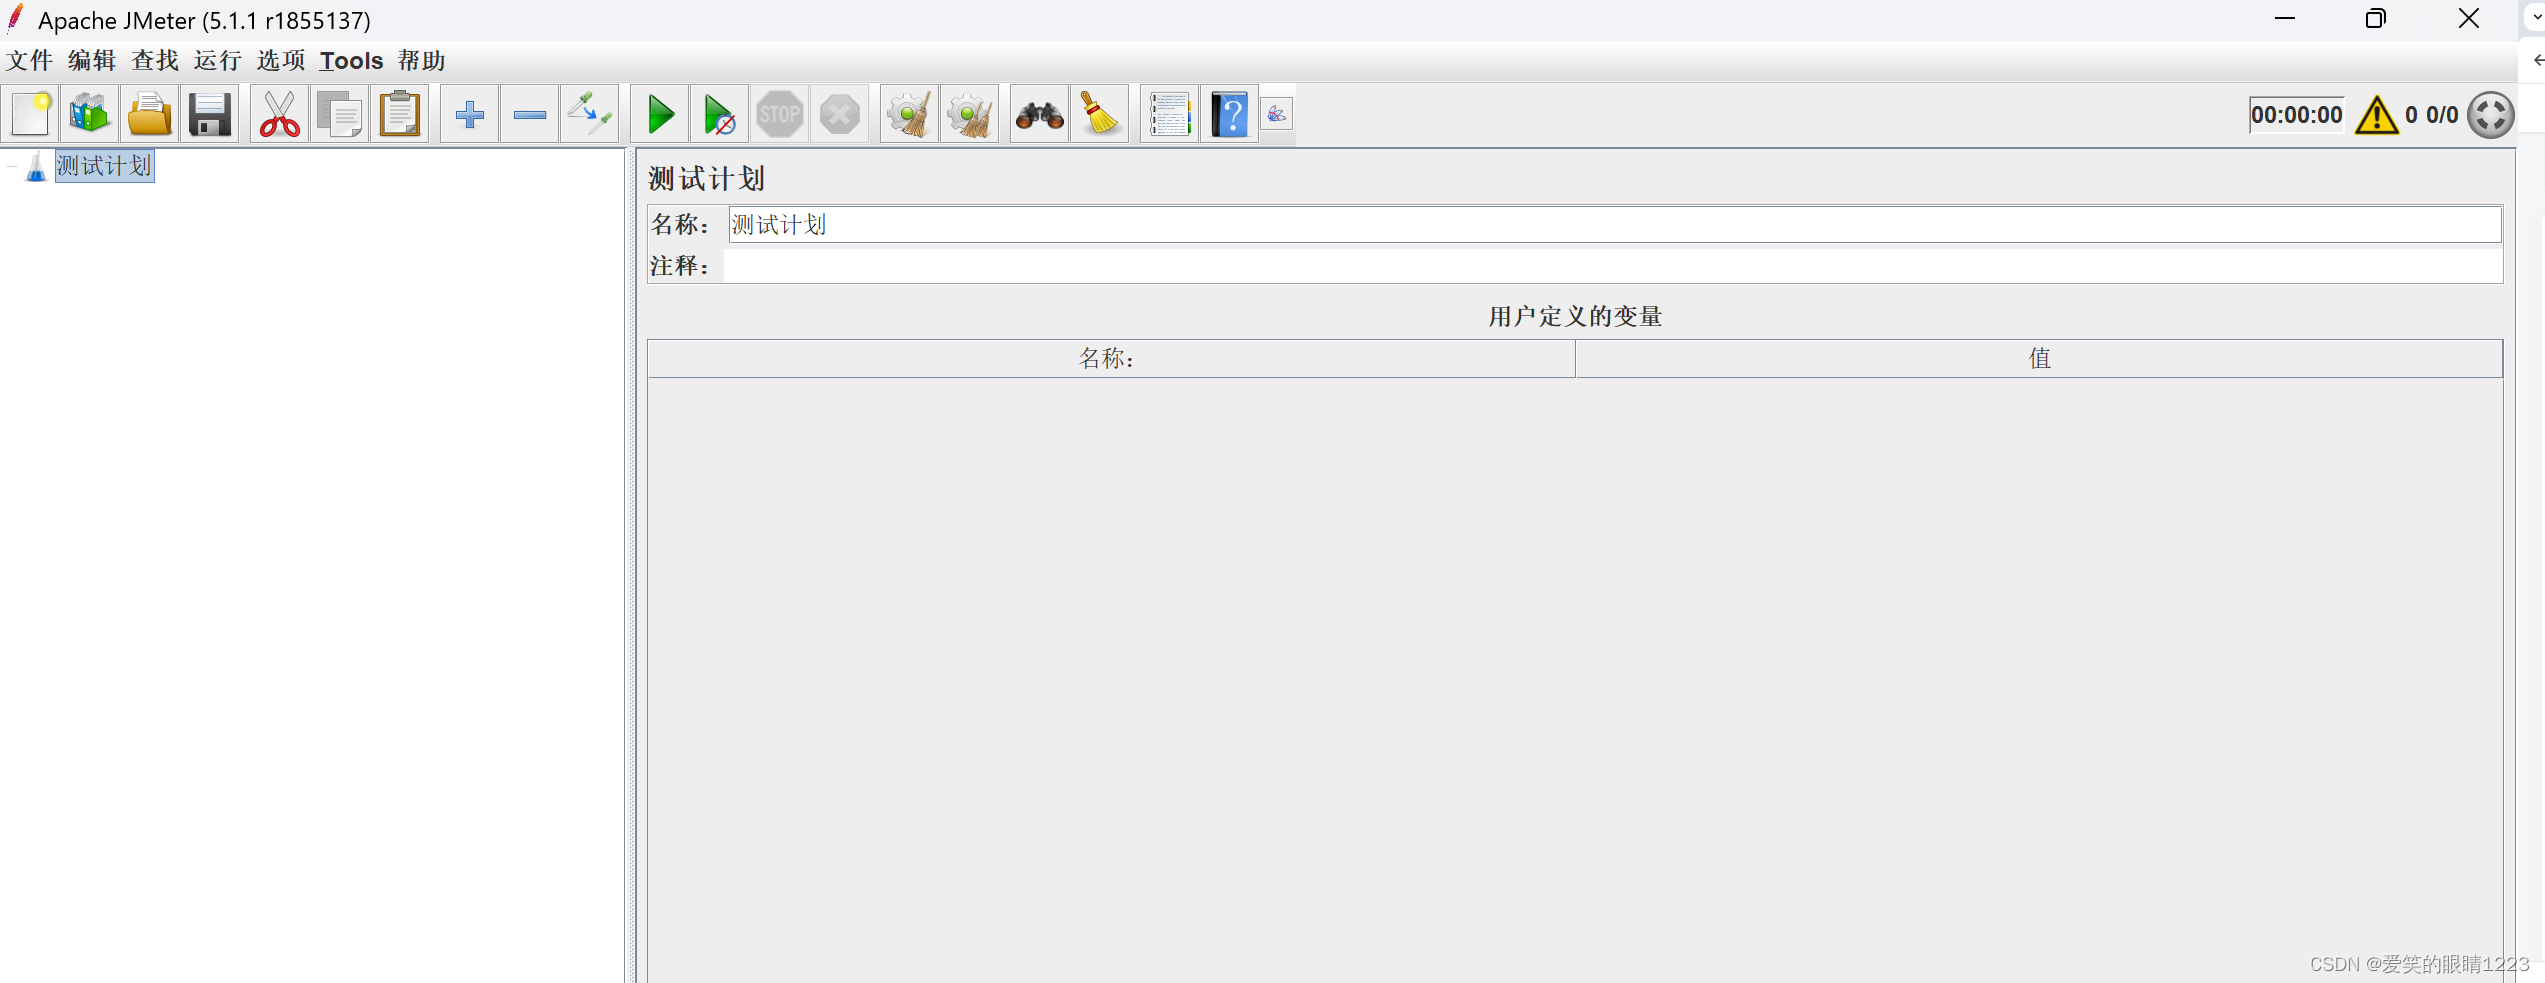Image resolution: width=2545 pixels, height=983 pixels.
Task: Save the test plan with floppy icon
Action: click(210, 115)
